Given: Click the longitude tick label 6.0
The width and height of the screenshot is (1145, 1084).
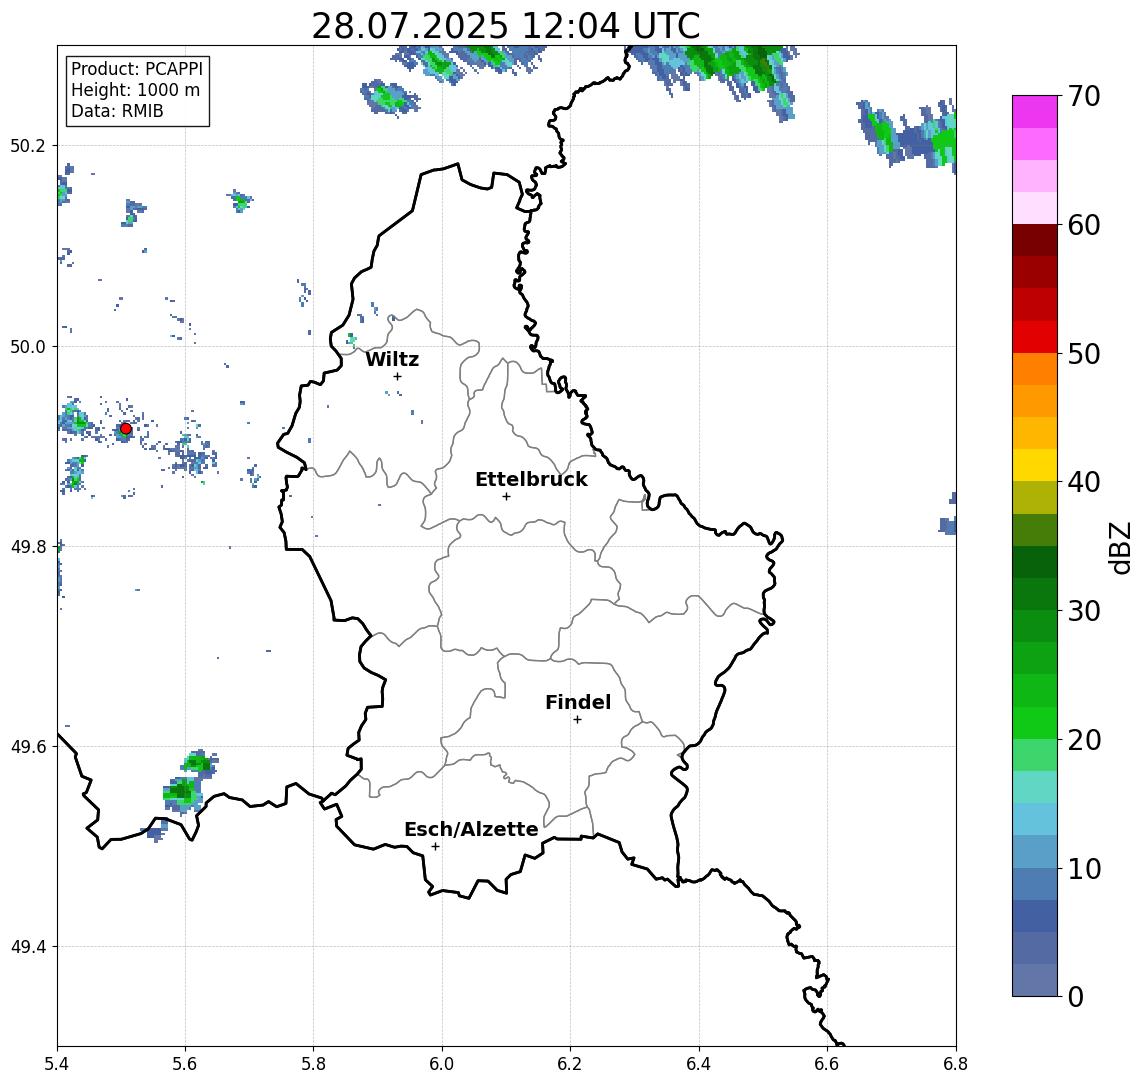Looking at the screenshot, I should (x=443, y=1064).
